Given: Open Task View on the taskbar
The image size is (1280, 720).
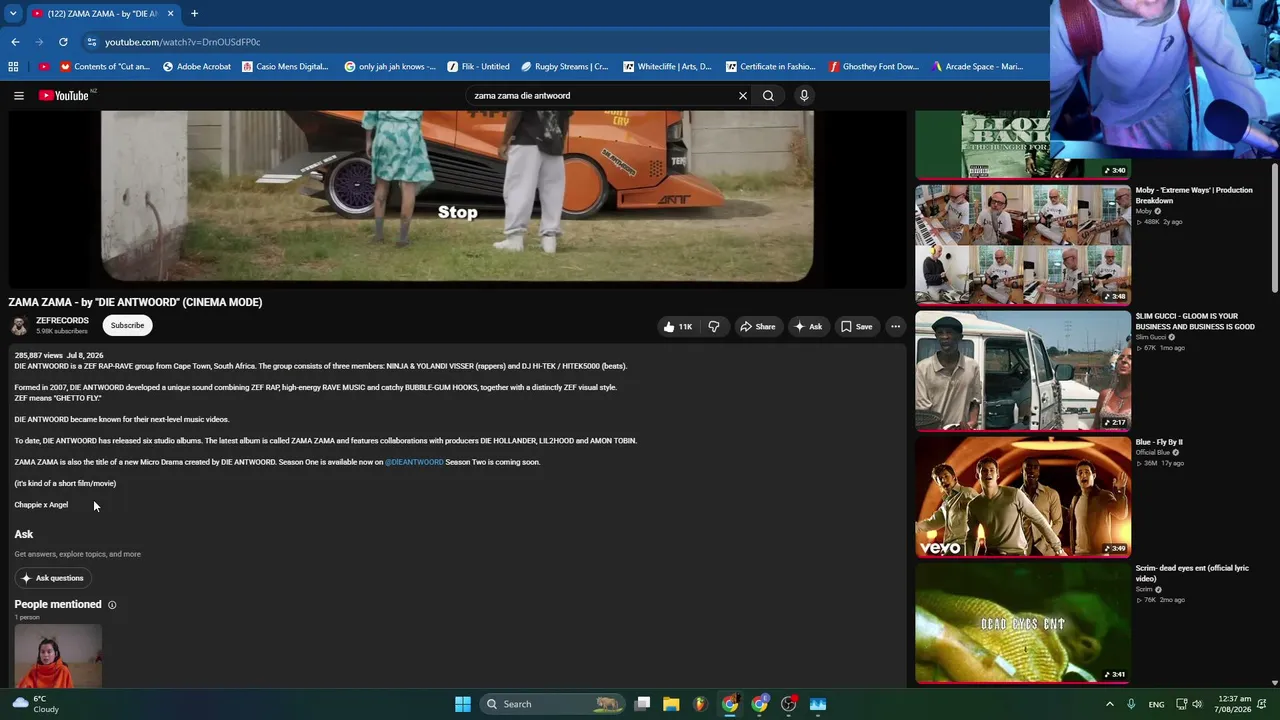Looking at the screenshot, I should pyautogui.click(x=643, y=704).
